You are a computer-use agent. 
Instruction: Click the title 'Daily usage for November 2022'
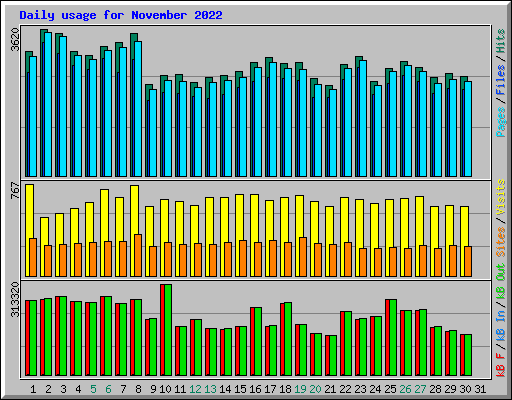click(x=121, y=15)
